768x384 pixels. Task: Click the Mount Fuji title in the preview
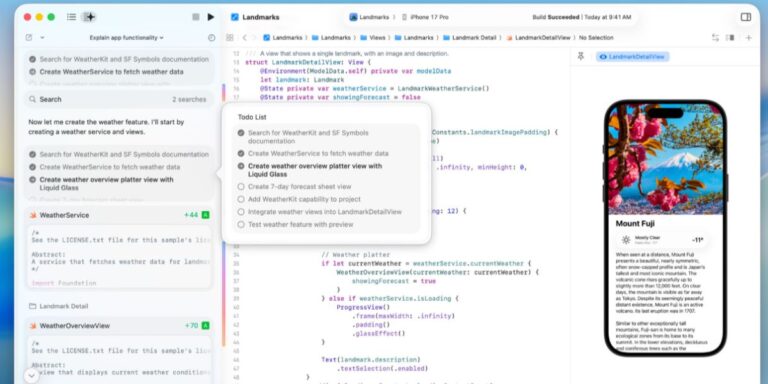635,224
